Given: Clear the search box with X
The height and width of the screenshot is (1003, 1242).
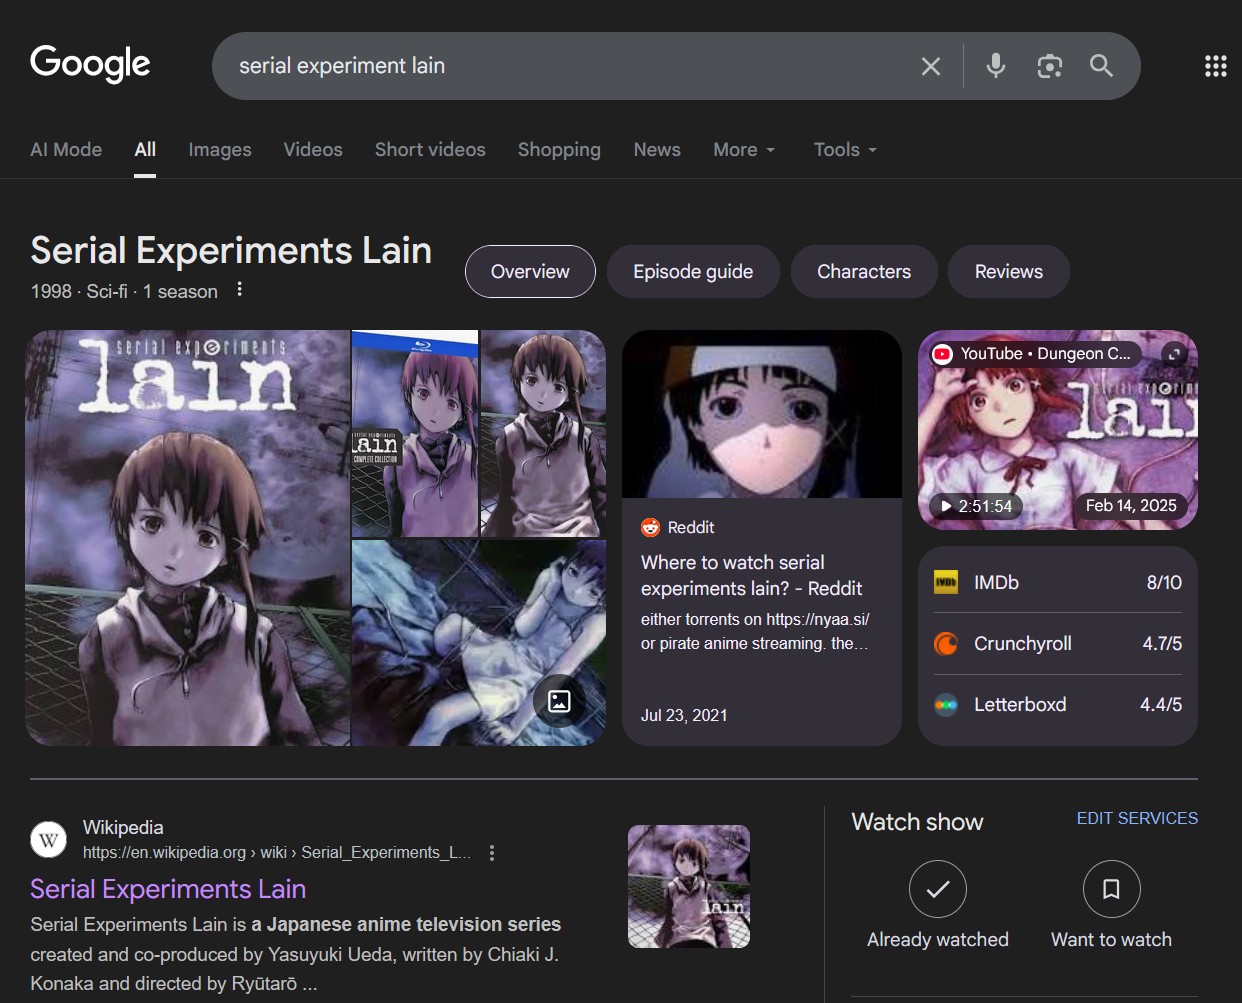Looking at the screenshot, I should click(930, 66).
